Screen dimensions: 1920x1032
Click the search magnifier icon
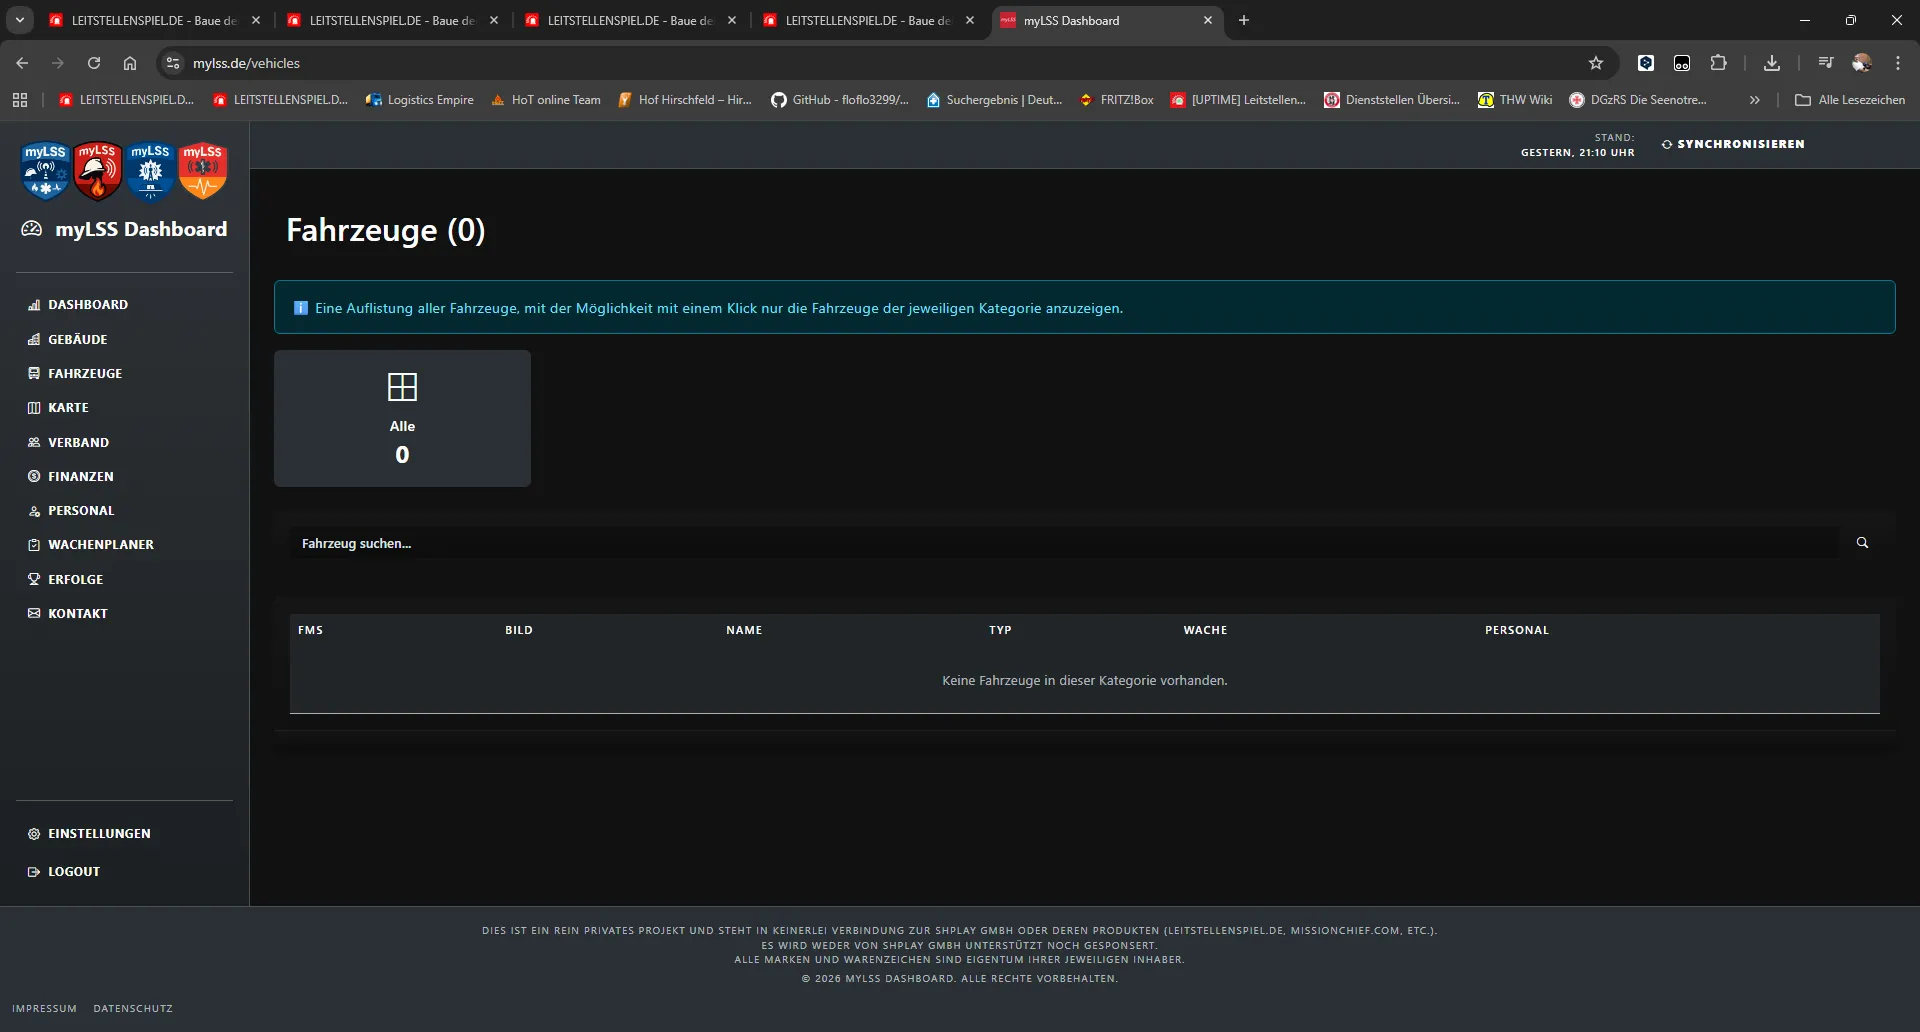click(x=1862, y=543)
